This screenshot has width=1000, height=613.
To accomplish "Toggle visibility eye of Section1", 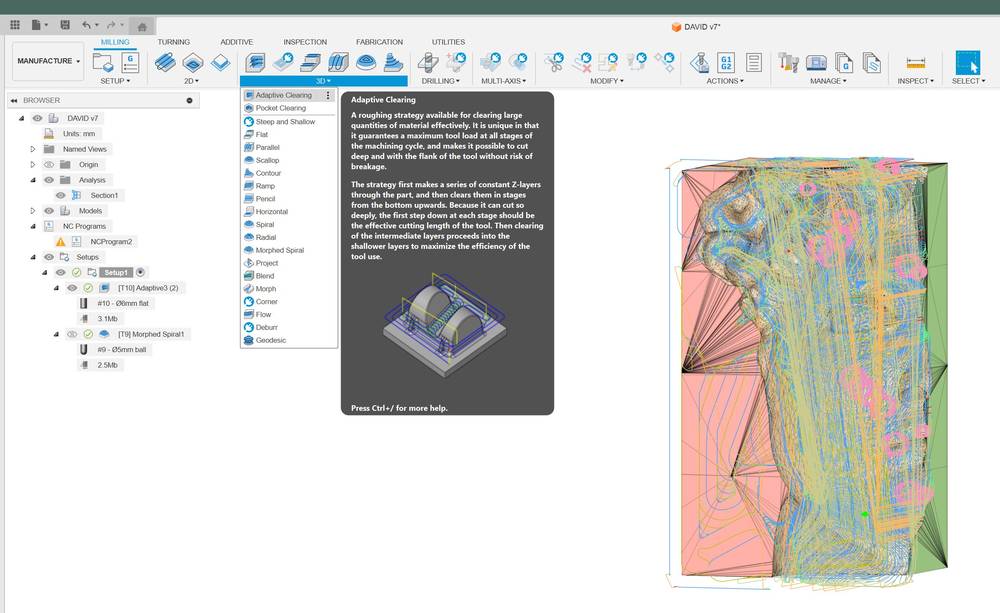I will point(61,195).
